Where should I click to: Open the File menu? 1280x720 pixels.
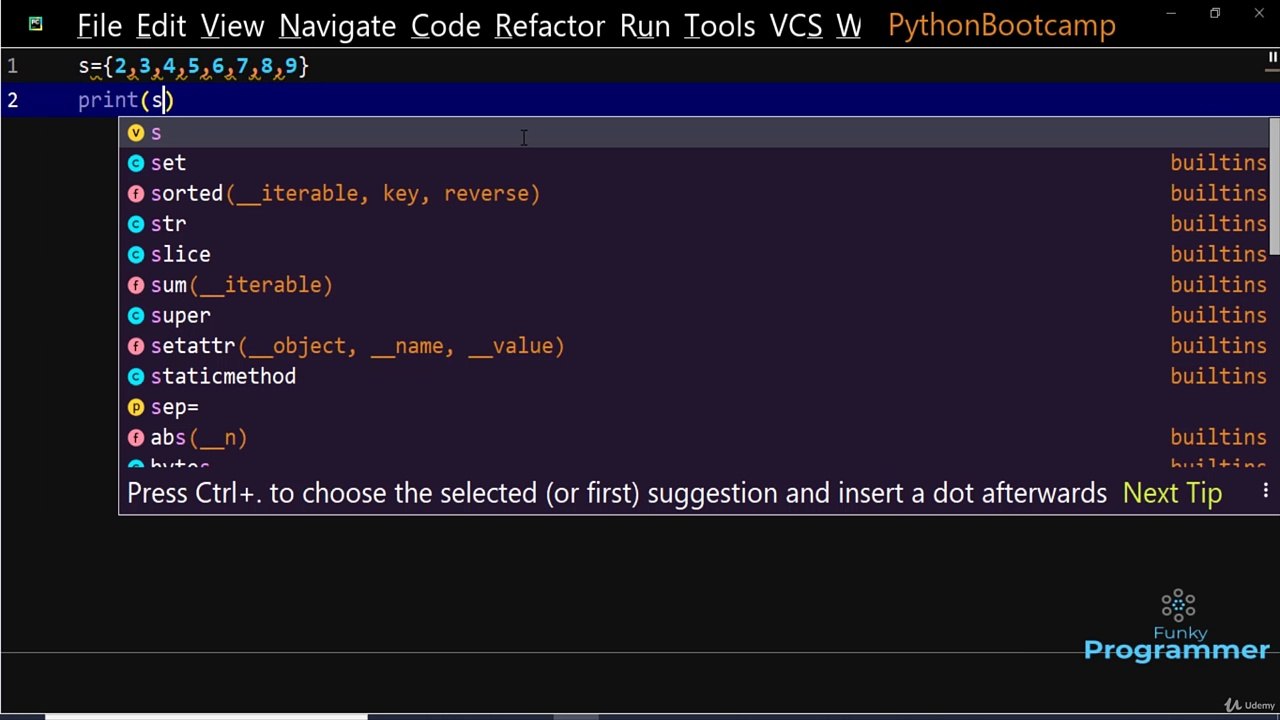pos(99,26)
